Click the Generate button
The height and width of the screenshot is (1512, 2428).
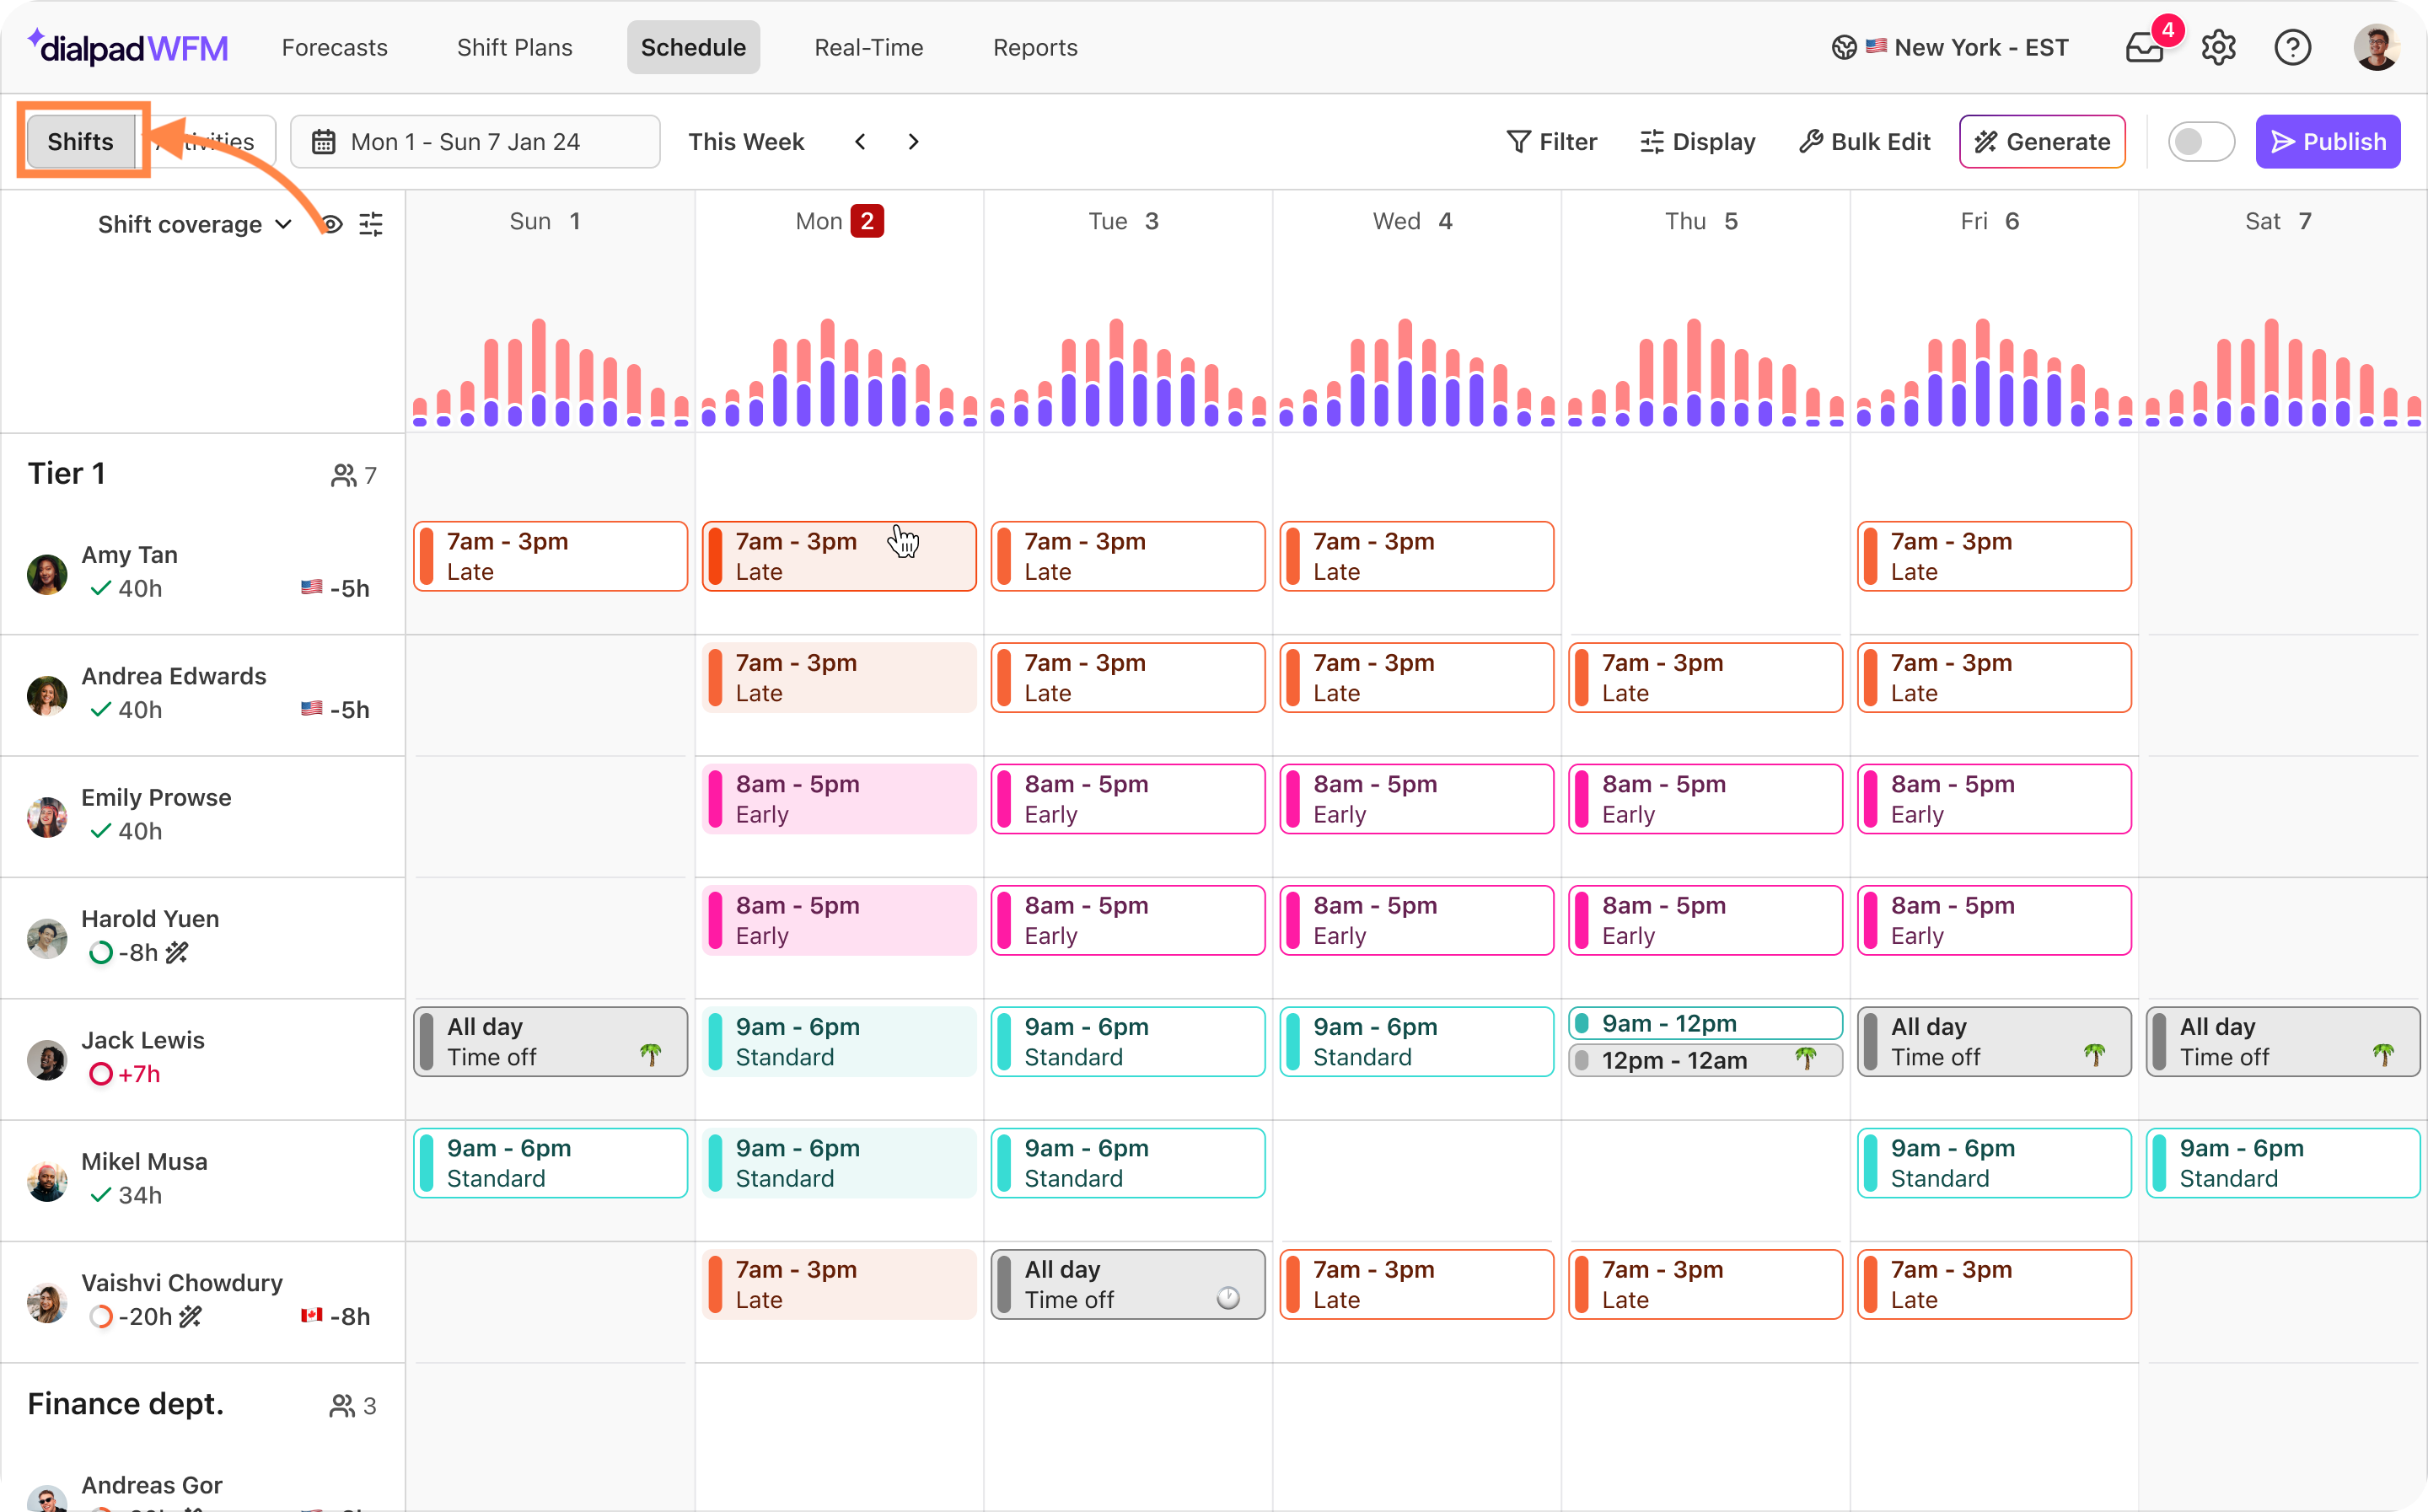(x=2042, y=142)
